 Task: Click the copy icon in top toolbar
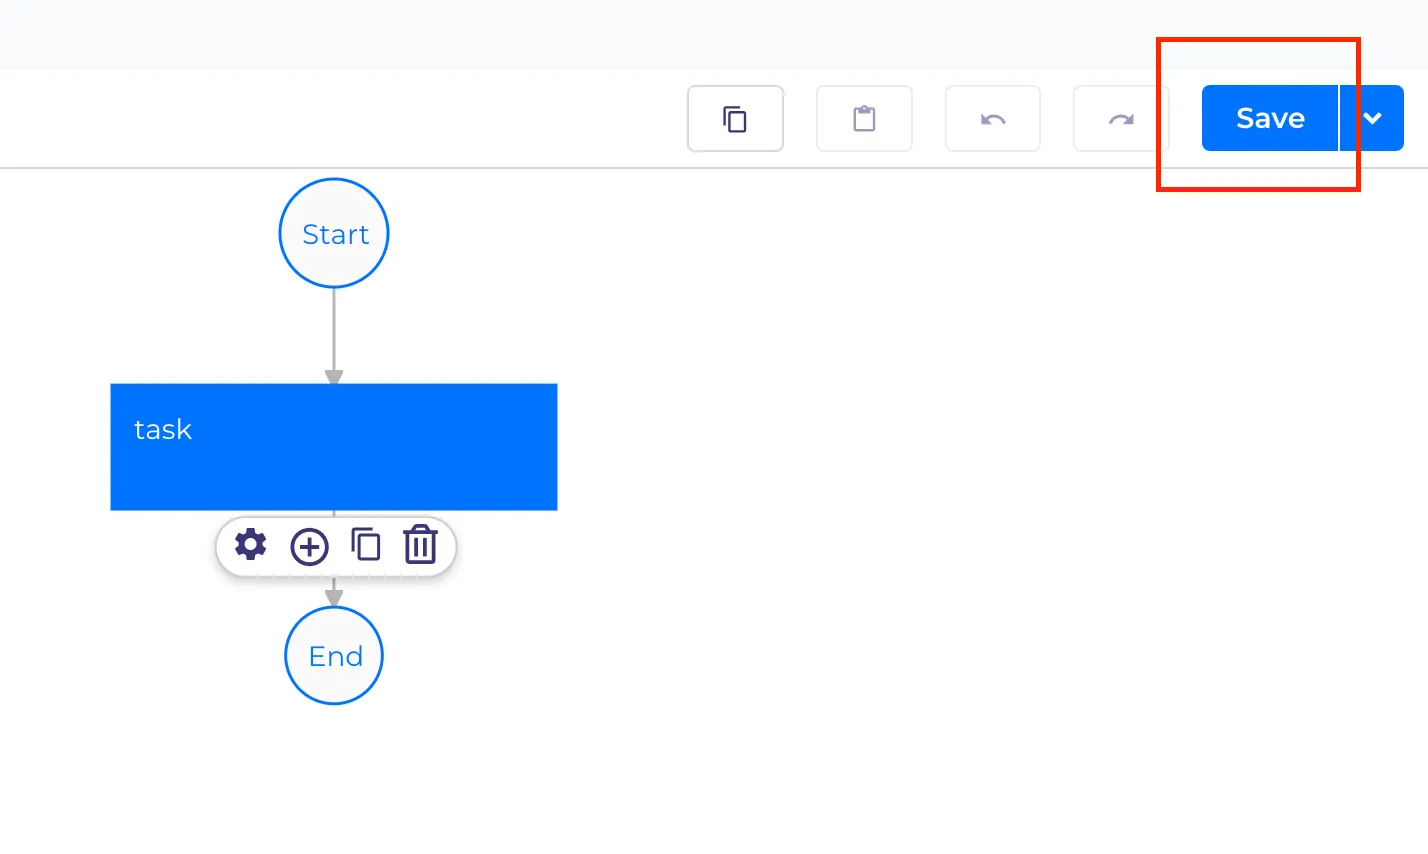coord(735,119)
